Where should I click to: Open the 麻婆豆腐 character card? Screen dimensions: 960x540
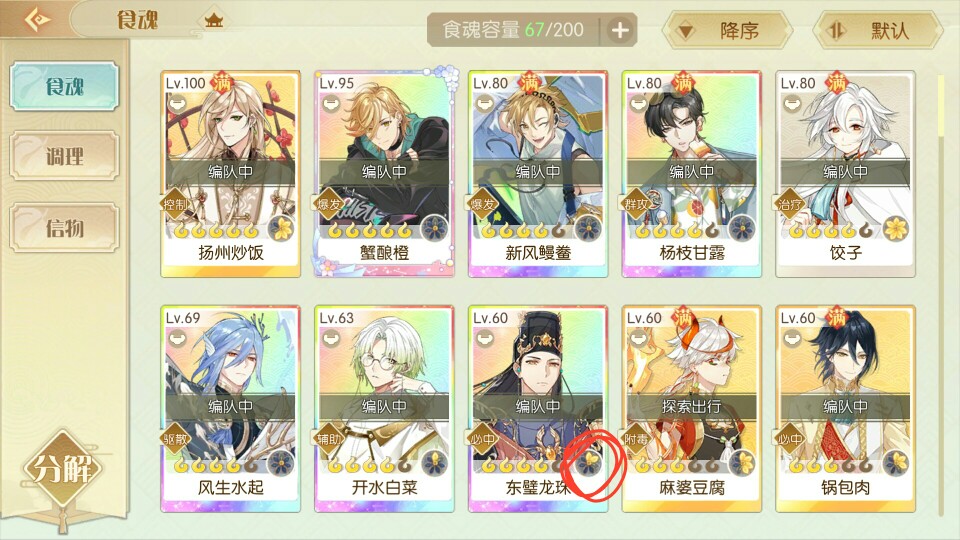click(691, 408)
